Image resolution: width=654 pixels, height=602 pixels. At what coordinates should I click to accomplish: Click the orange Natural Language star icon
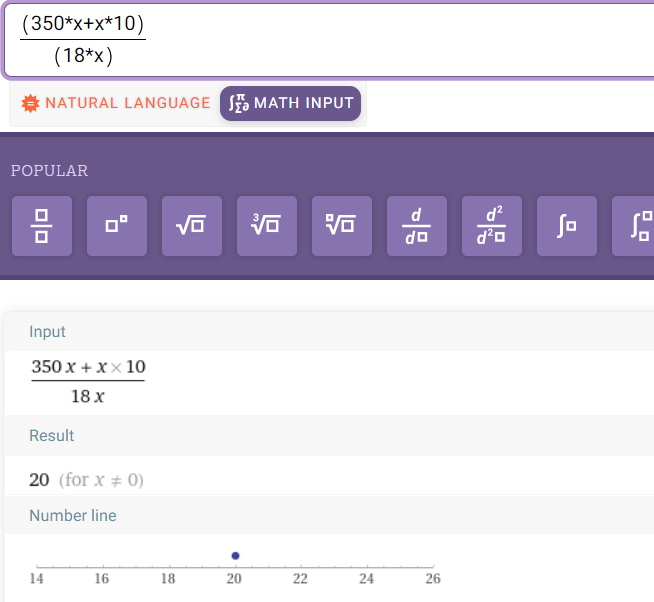pyautogui.click(x=30, y=103)
